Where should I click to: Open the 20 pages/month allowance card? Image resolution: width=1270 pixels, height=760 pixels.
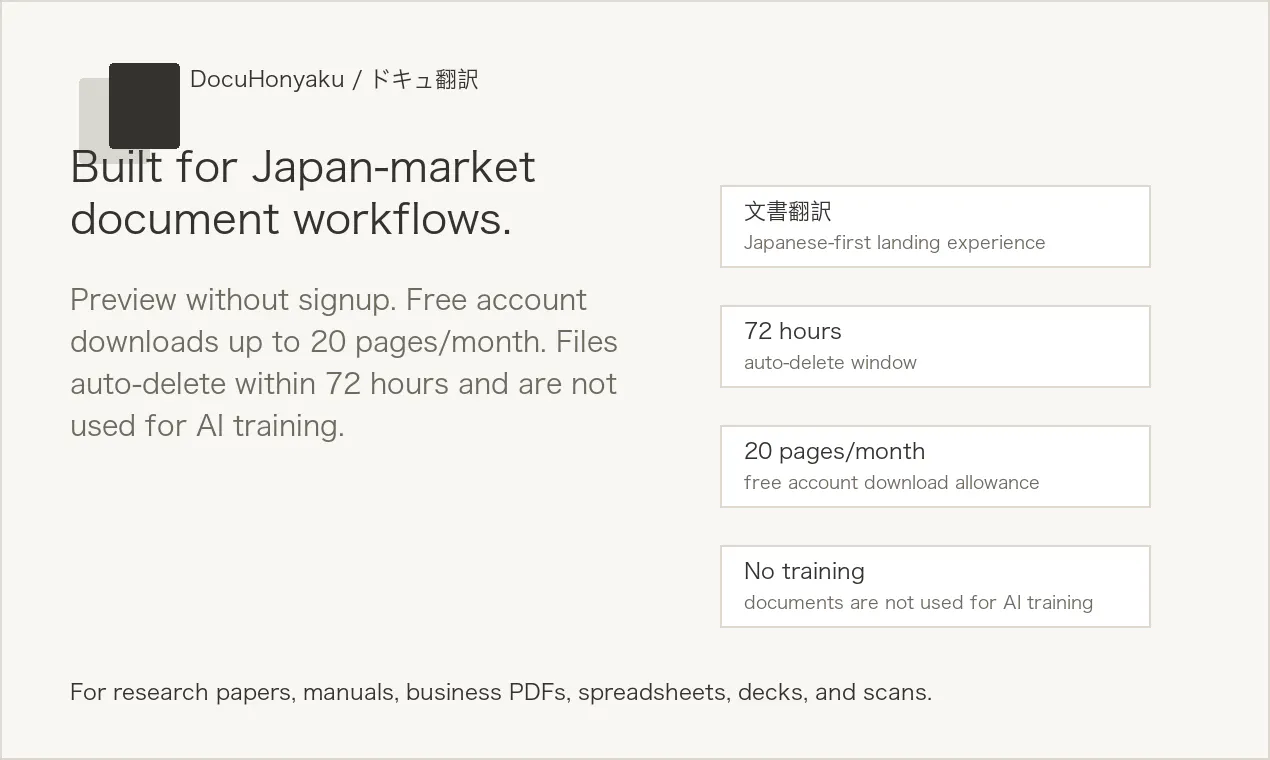[935, 466]
